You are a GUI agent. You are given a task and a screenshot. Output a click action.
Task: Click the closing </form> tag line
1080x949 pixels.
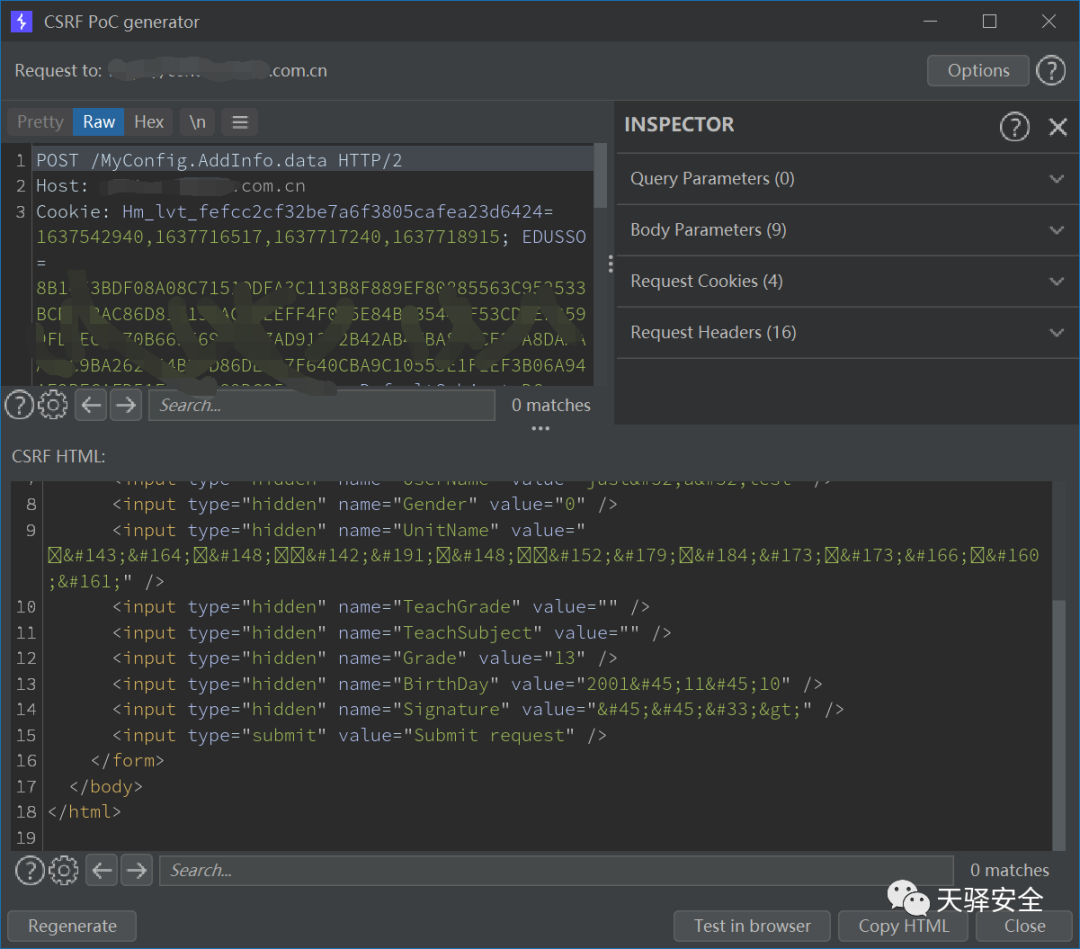click(x=127, y=760)
